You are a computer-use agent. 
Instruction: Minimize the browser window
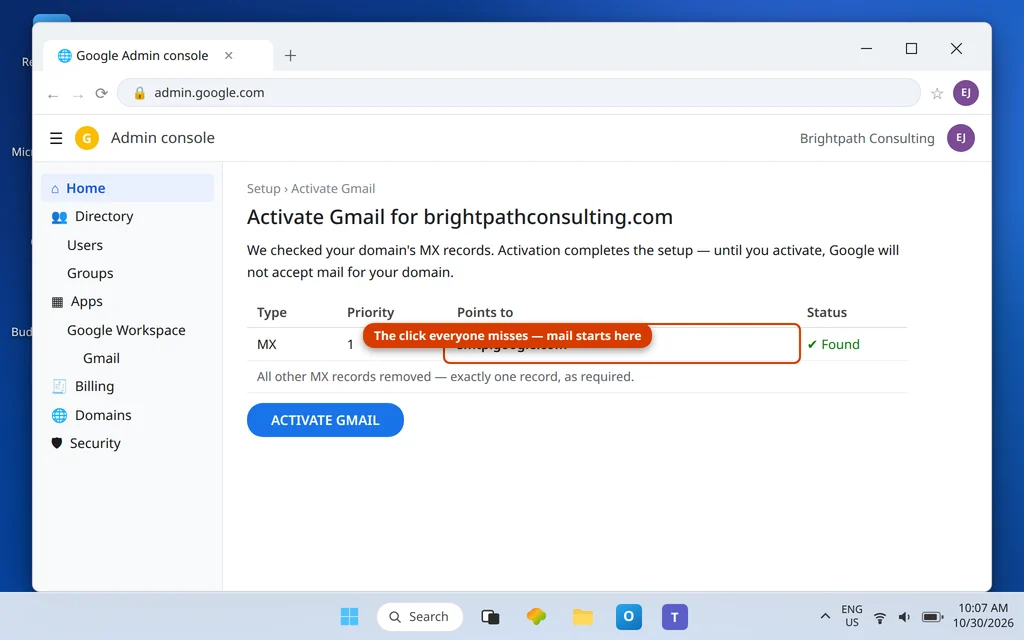866,48
